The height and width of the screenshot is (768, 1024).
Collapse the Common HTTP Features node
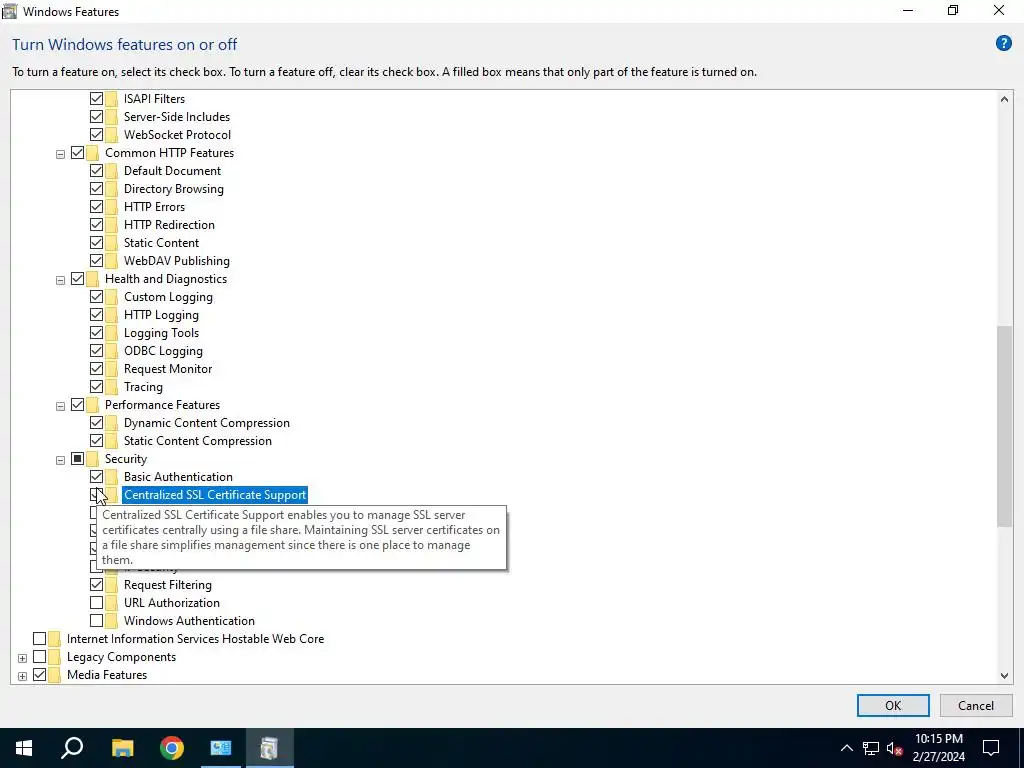[x=60, y=154]
